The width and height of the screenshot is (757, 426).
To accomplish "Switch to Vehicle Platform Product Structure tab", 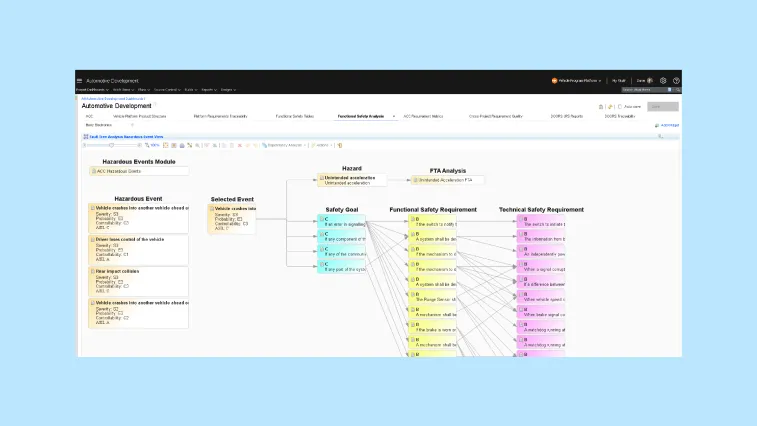I will 140,116.
